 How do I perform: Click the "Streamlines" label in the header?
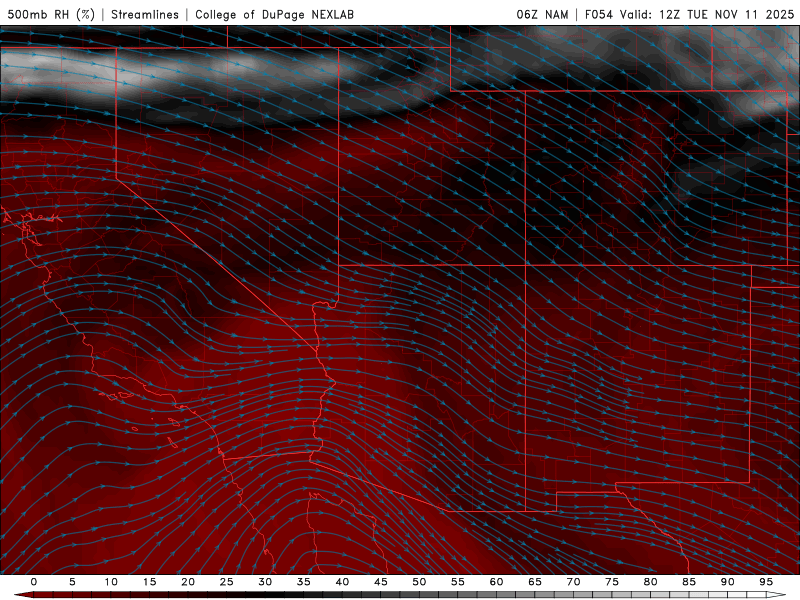pos(145,14)
